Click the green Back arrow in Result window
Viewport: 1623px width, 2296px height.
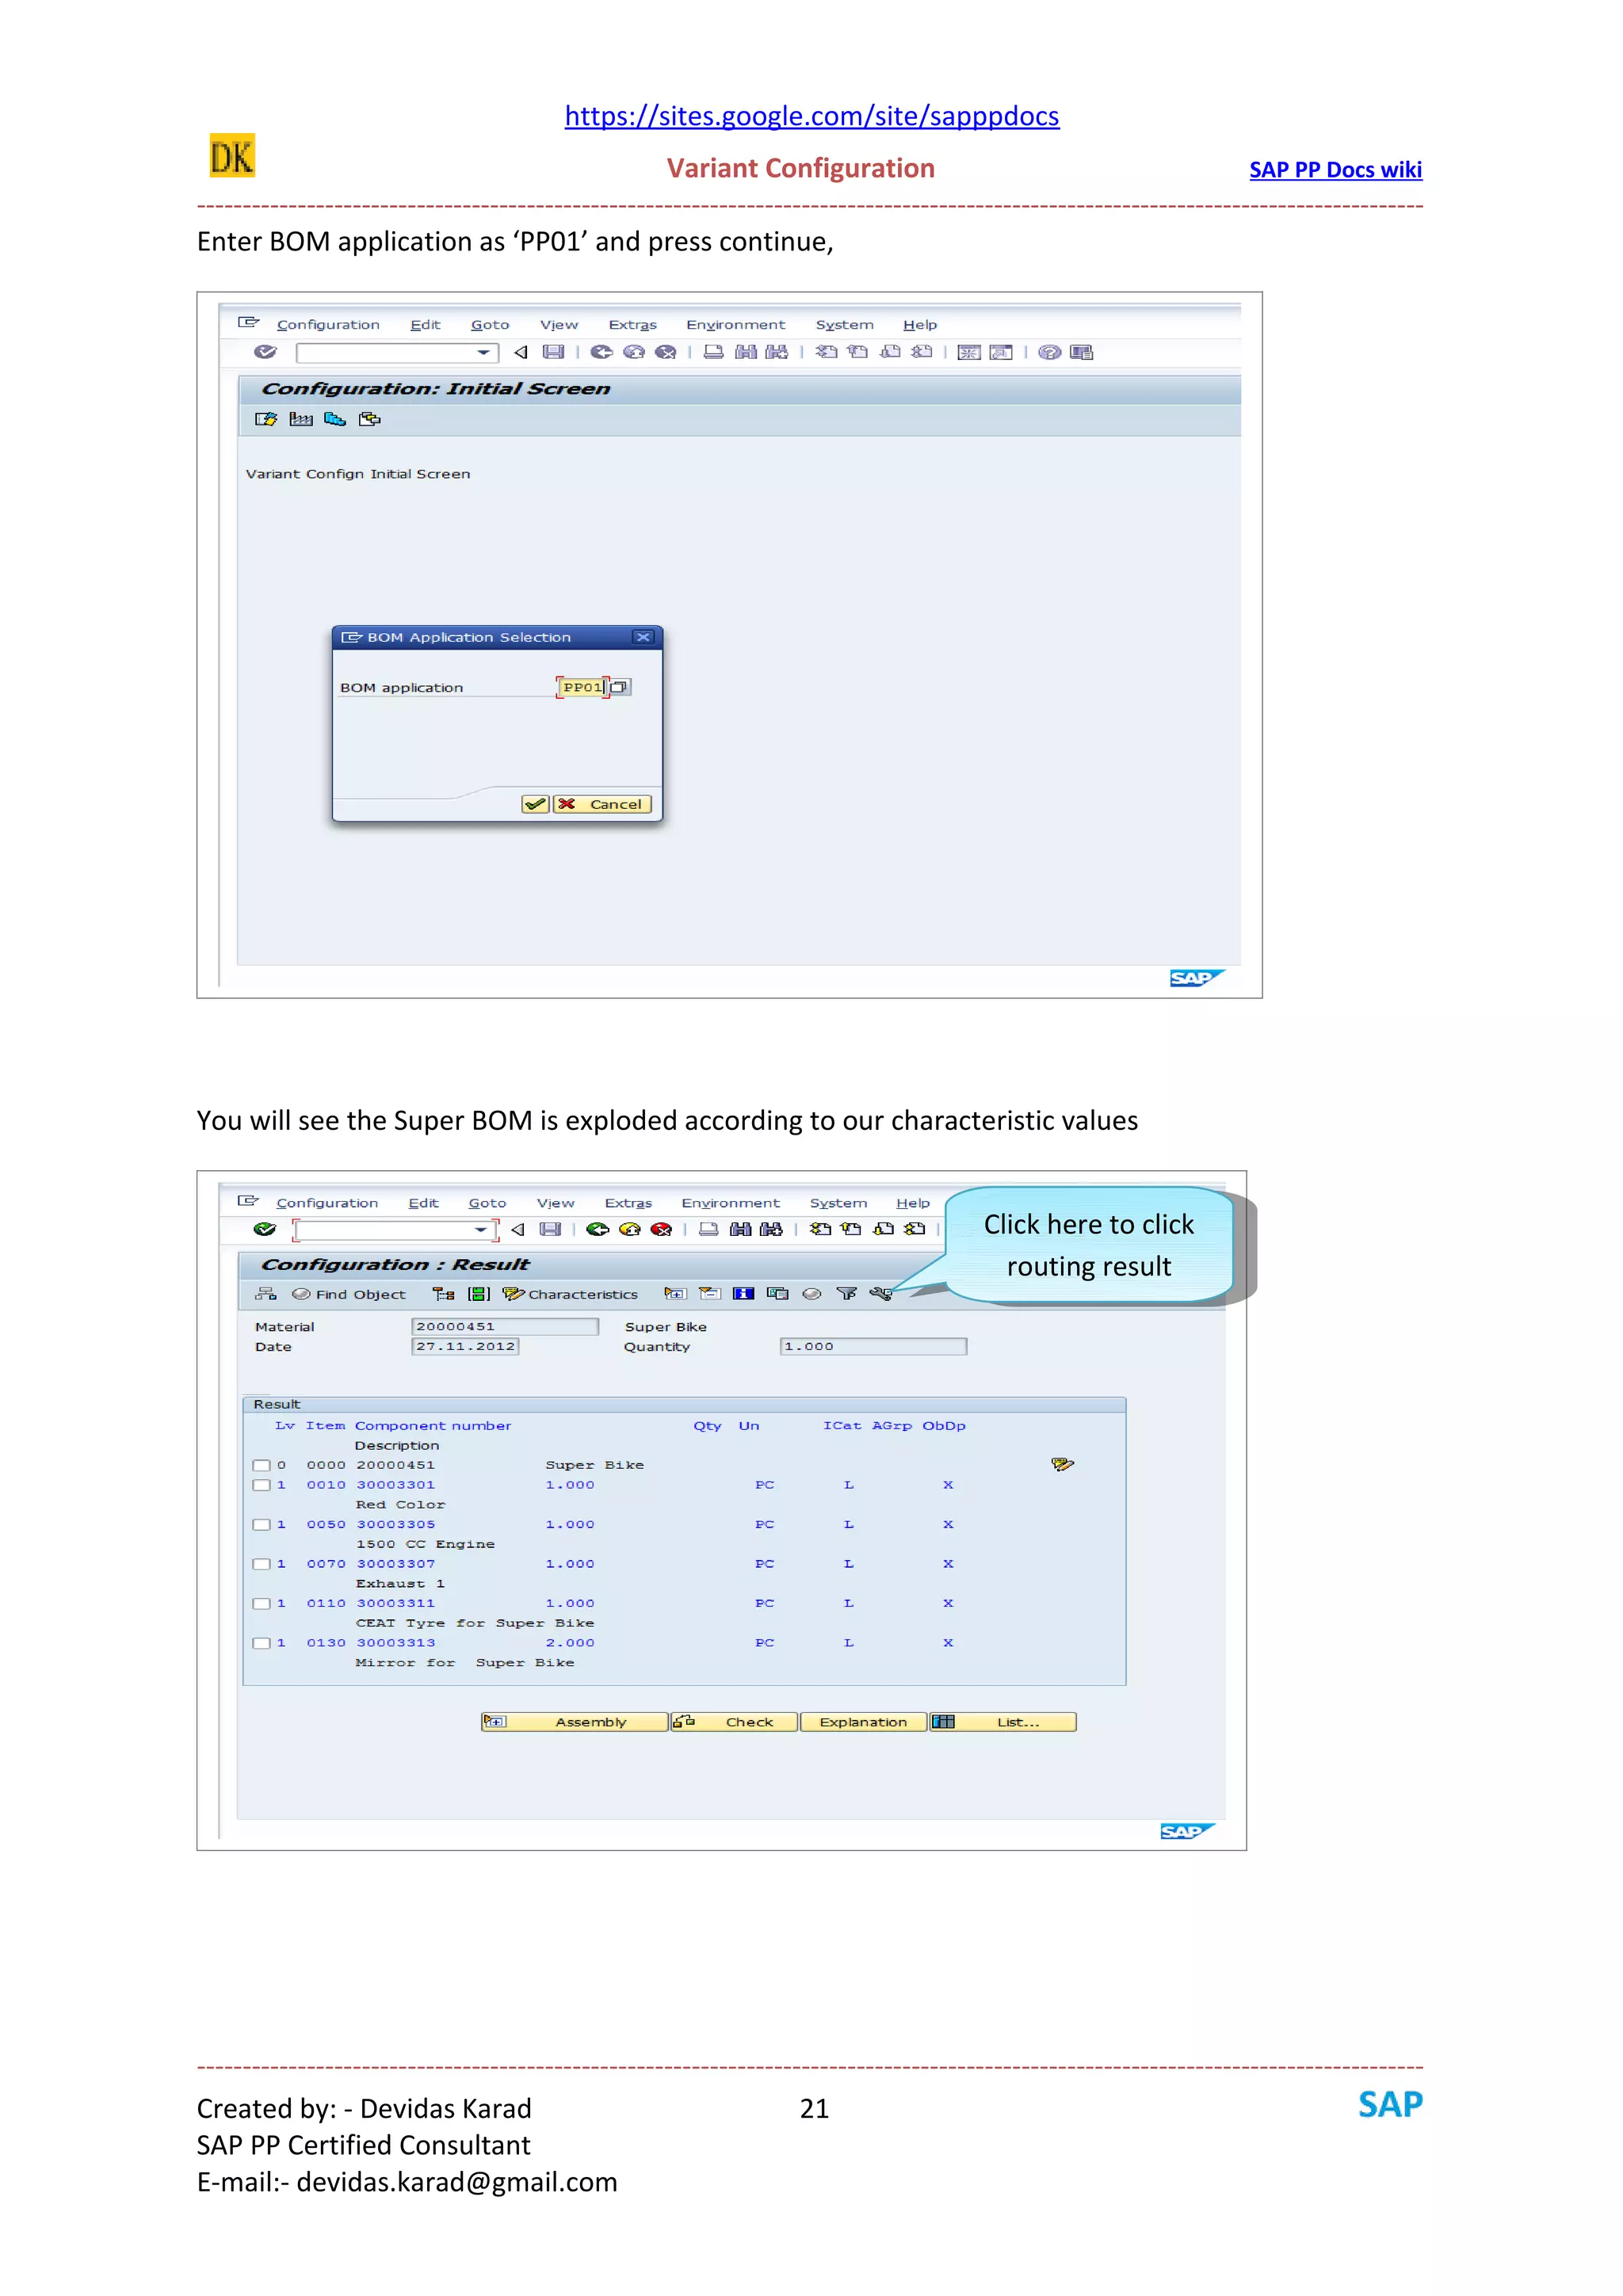[x=598, y=1229]
